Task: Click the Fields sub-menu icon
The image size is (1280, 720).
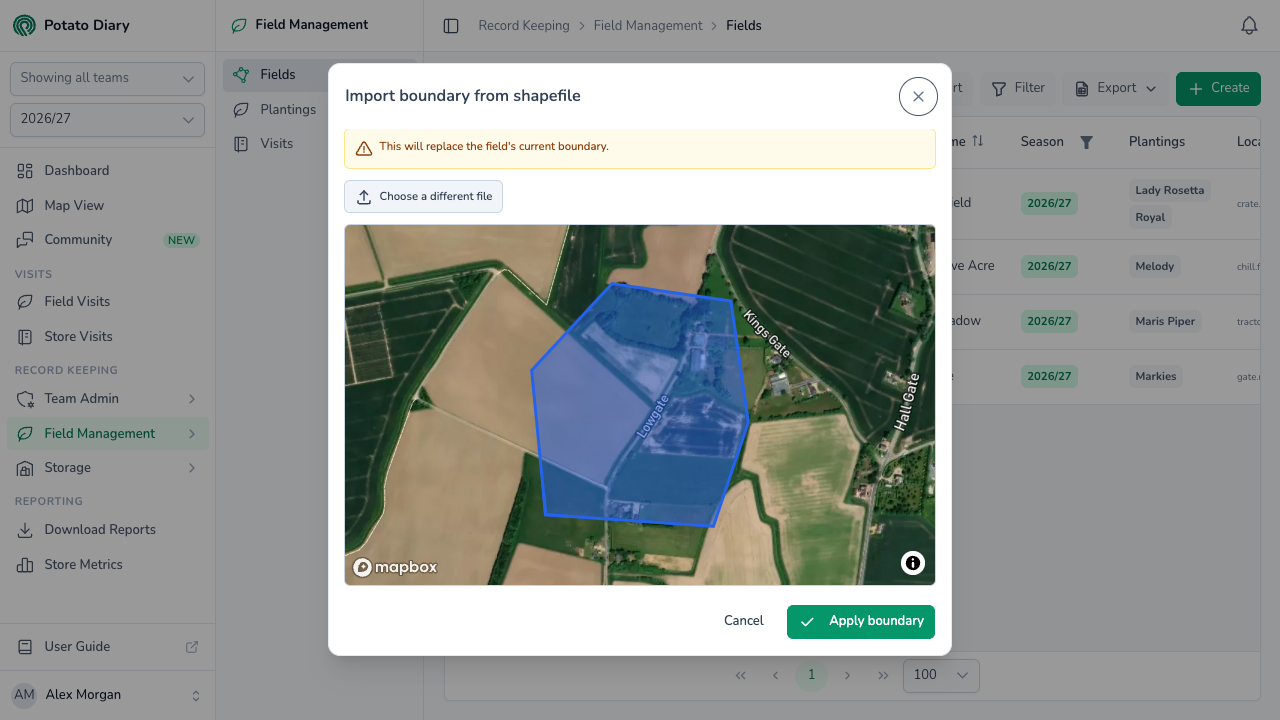Action: coord(241,75)
